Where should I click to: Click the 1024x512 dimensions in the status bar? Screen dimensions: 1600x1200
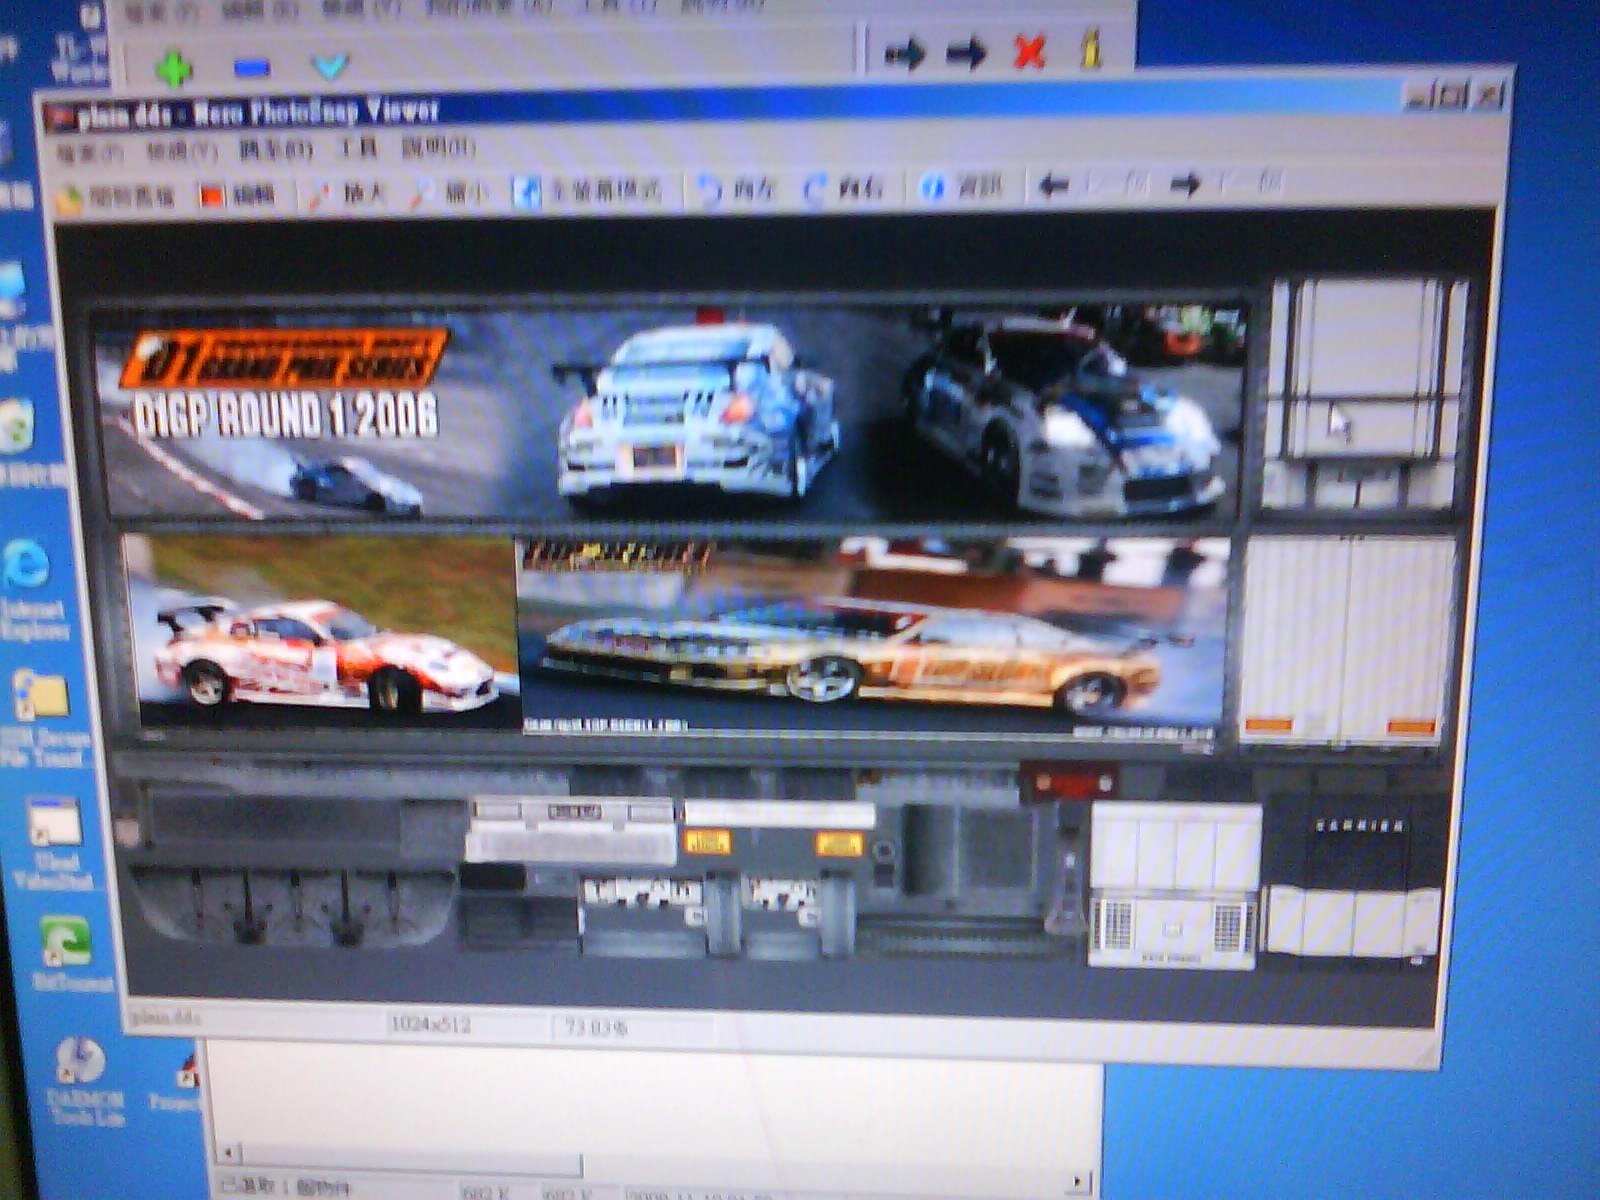tap(429, 1024)
